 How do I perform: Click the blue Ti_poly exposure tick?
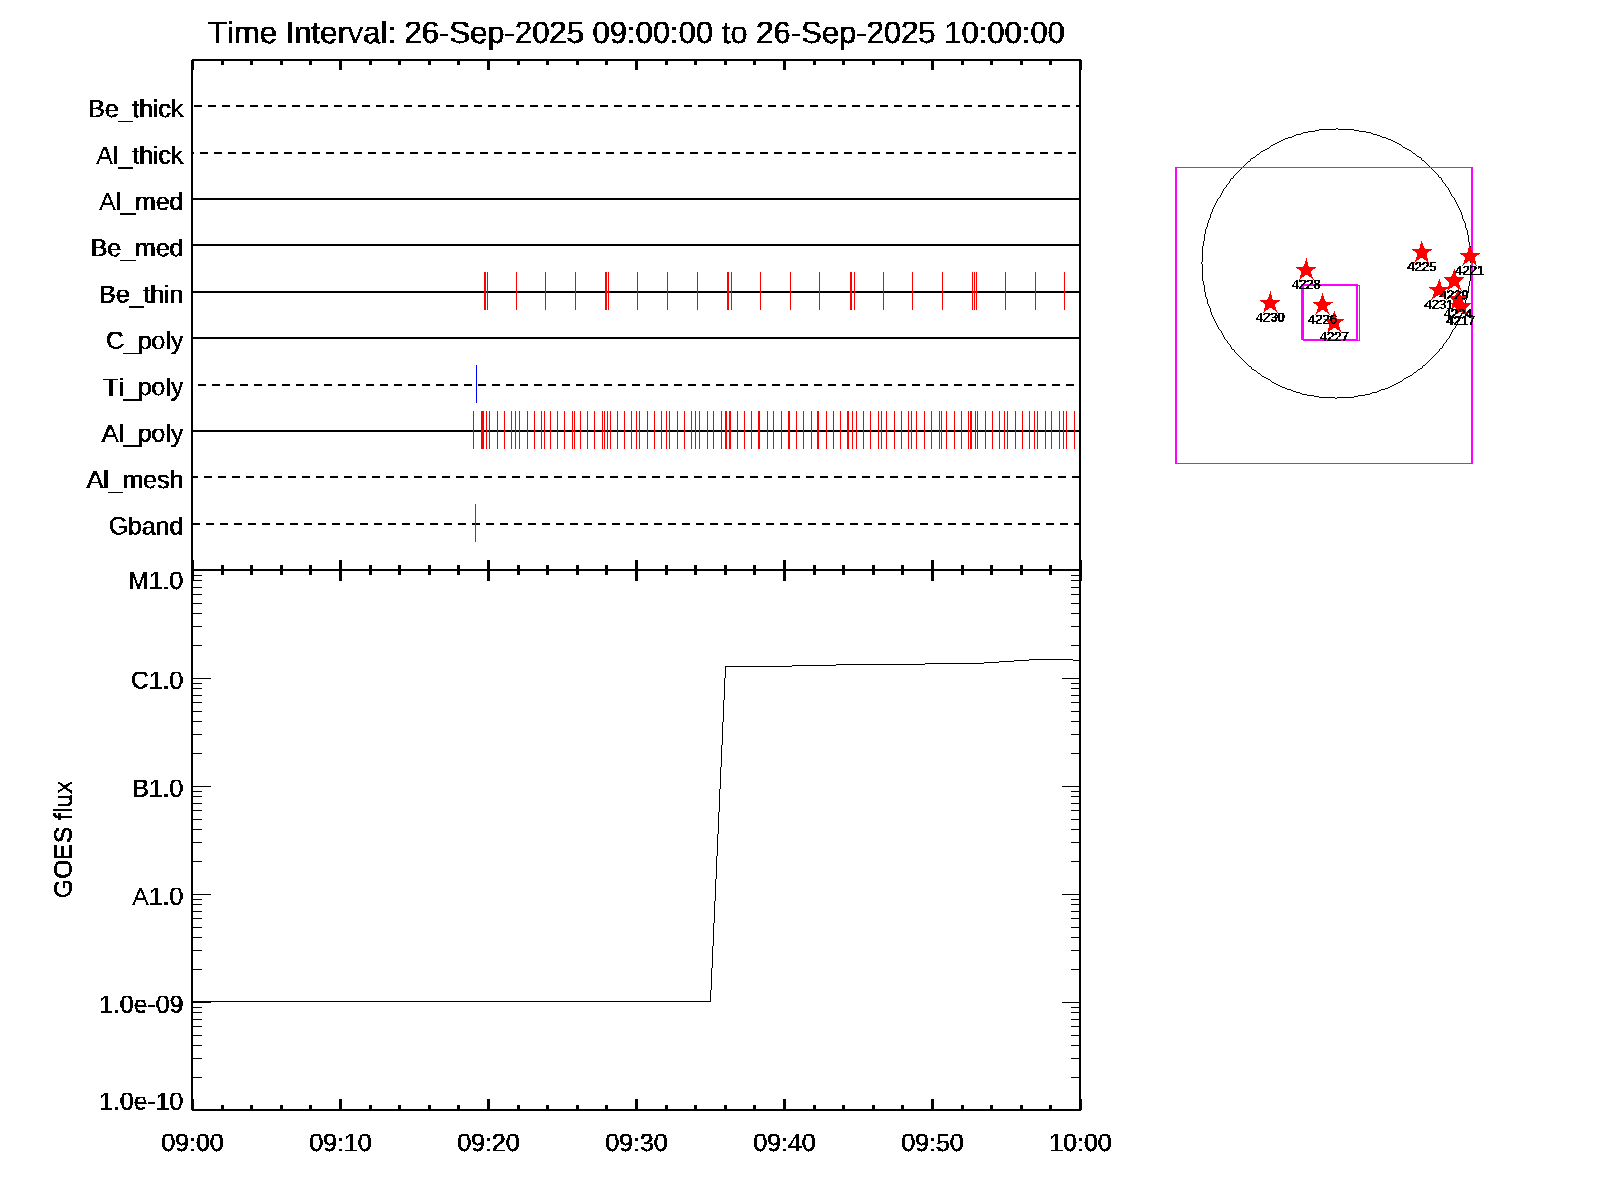click(x=476, y=384)
